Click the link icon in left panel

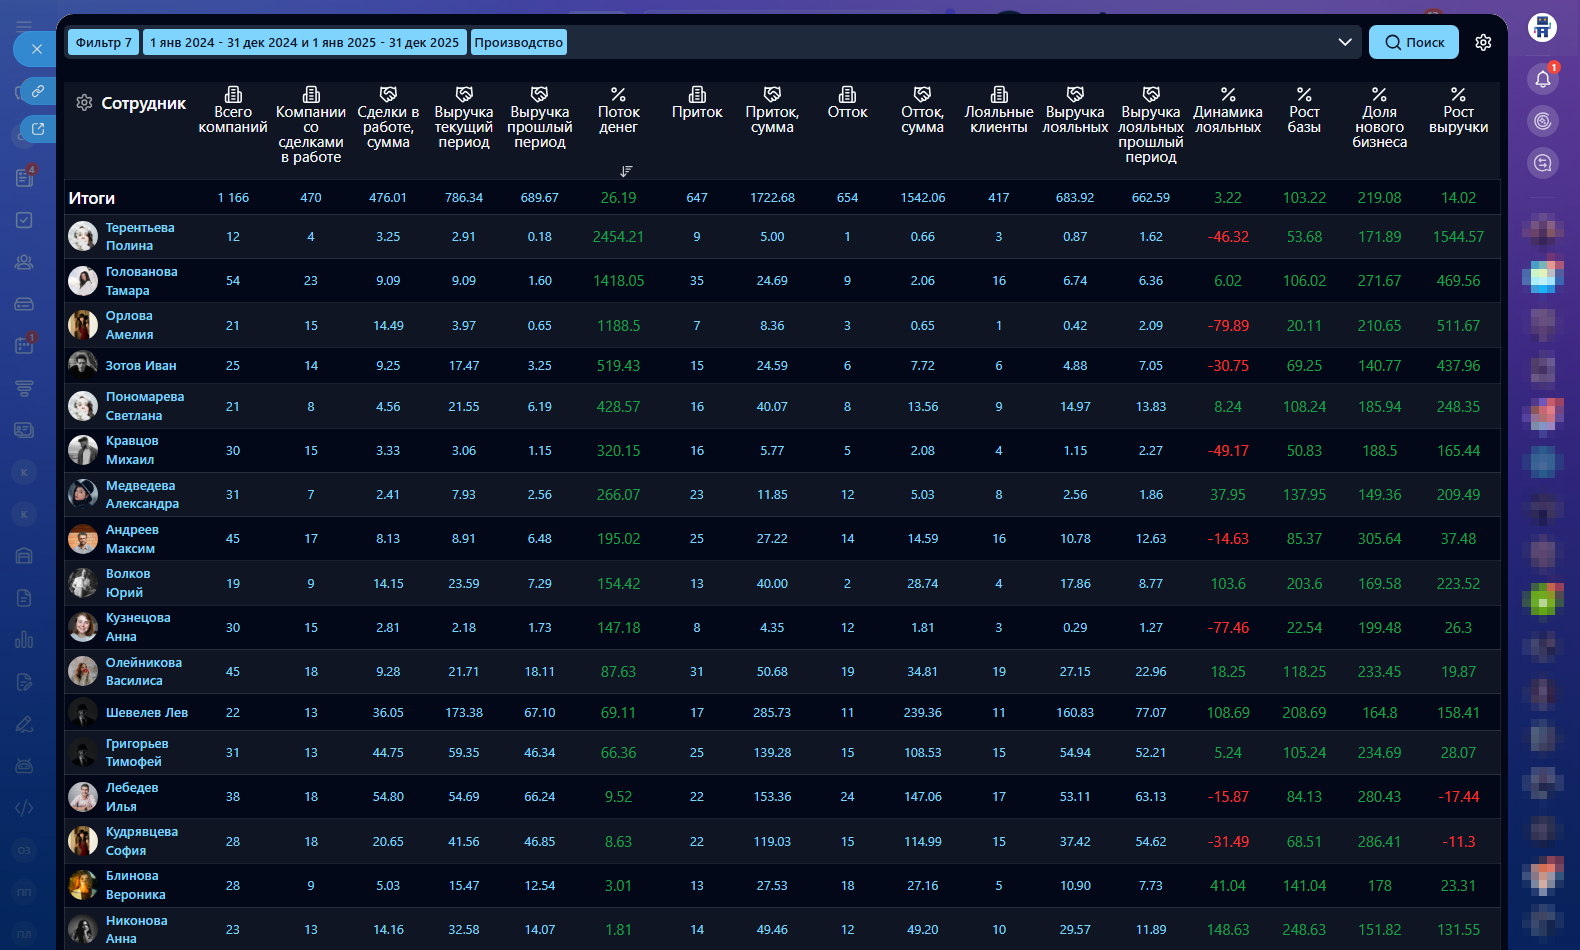click(37, 91)
